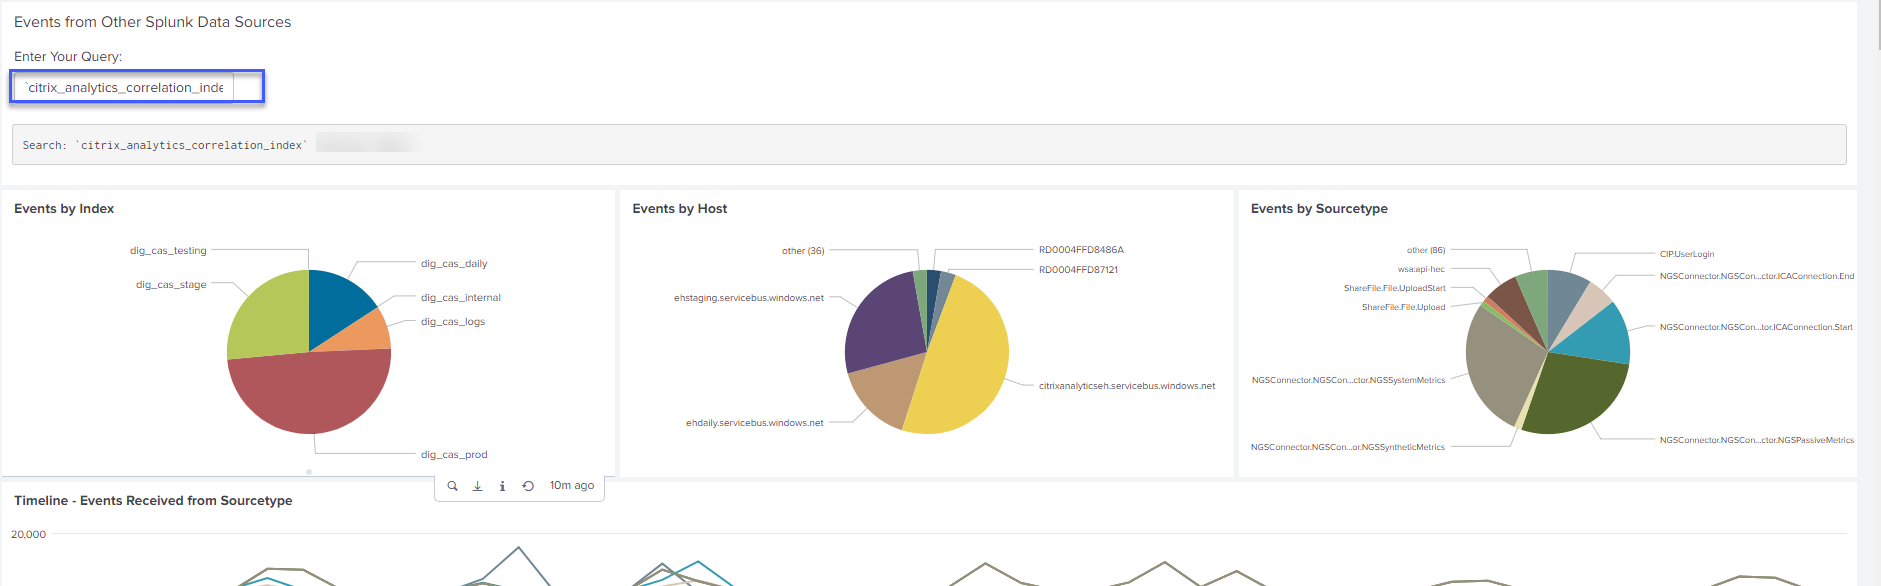The image size is (1881, 586).
Task: Click the dig_cas_logs label
Action: coord(453,322)
